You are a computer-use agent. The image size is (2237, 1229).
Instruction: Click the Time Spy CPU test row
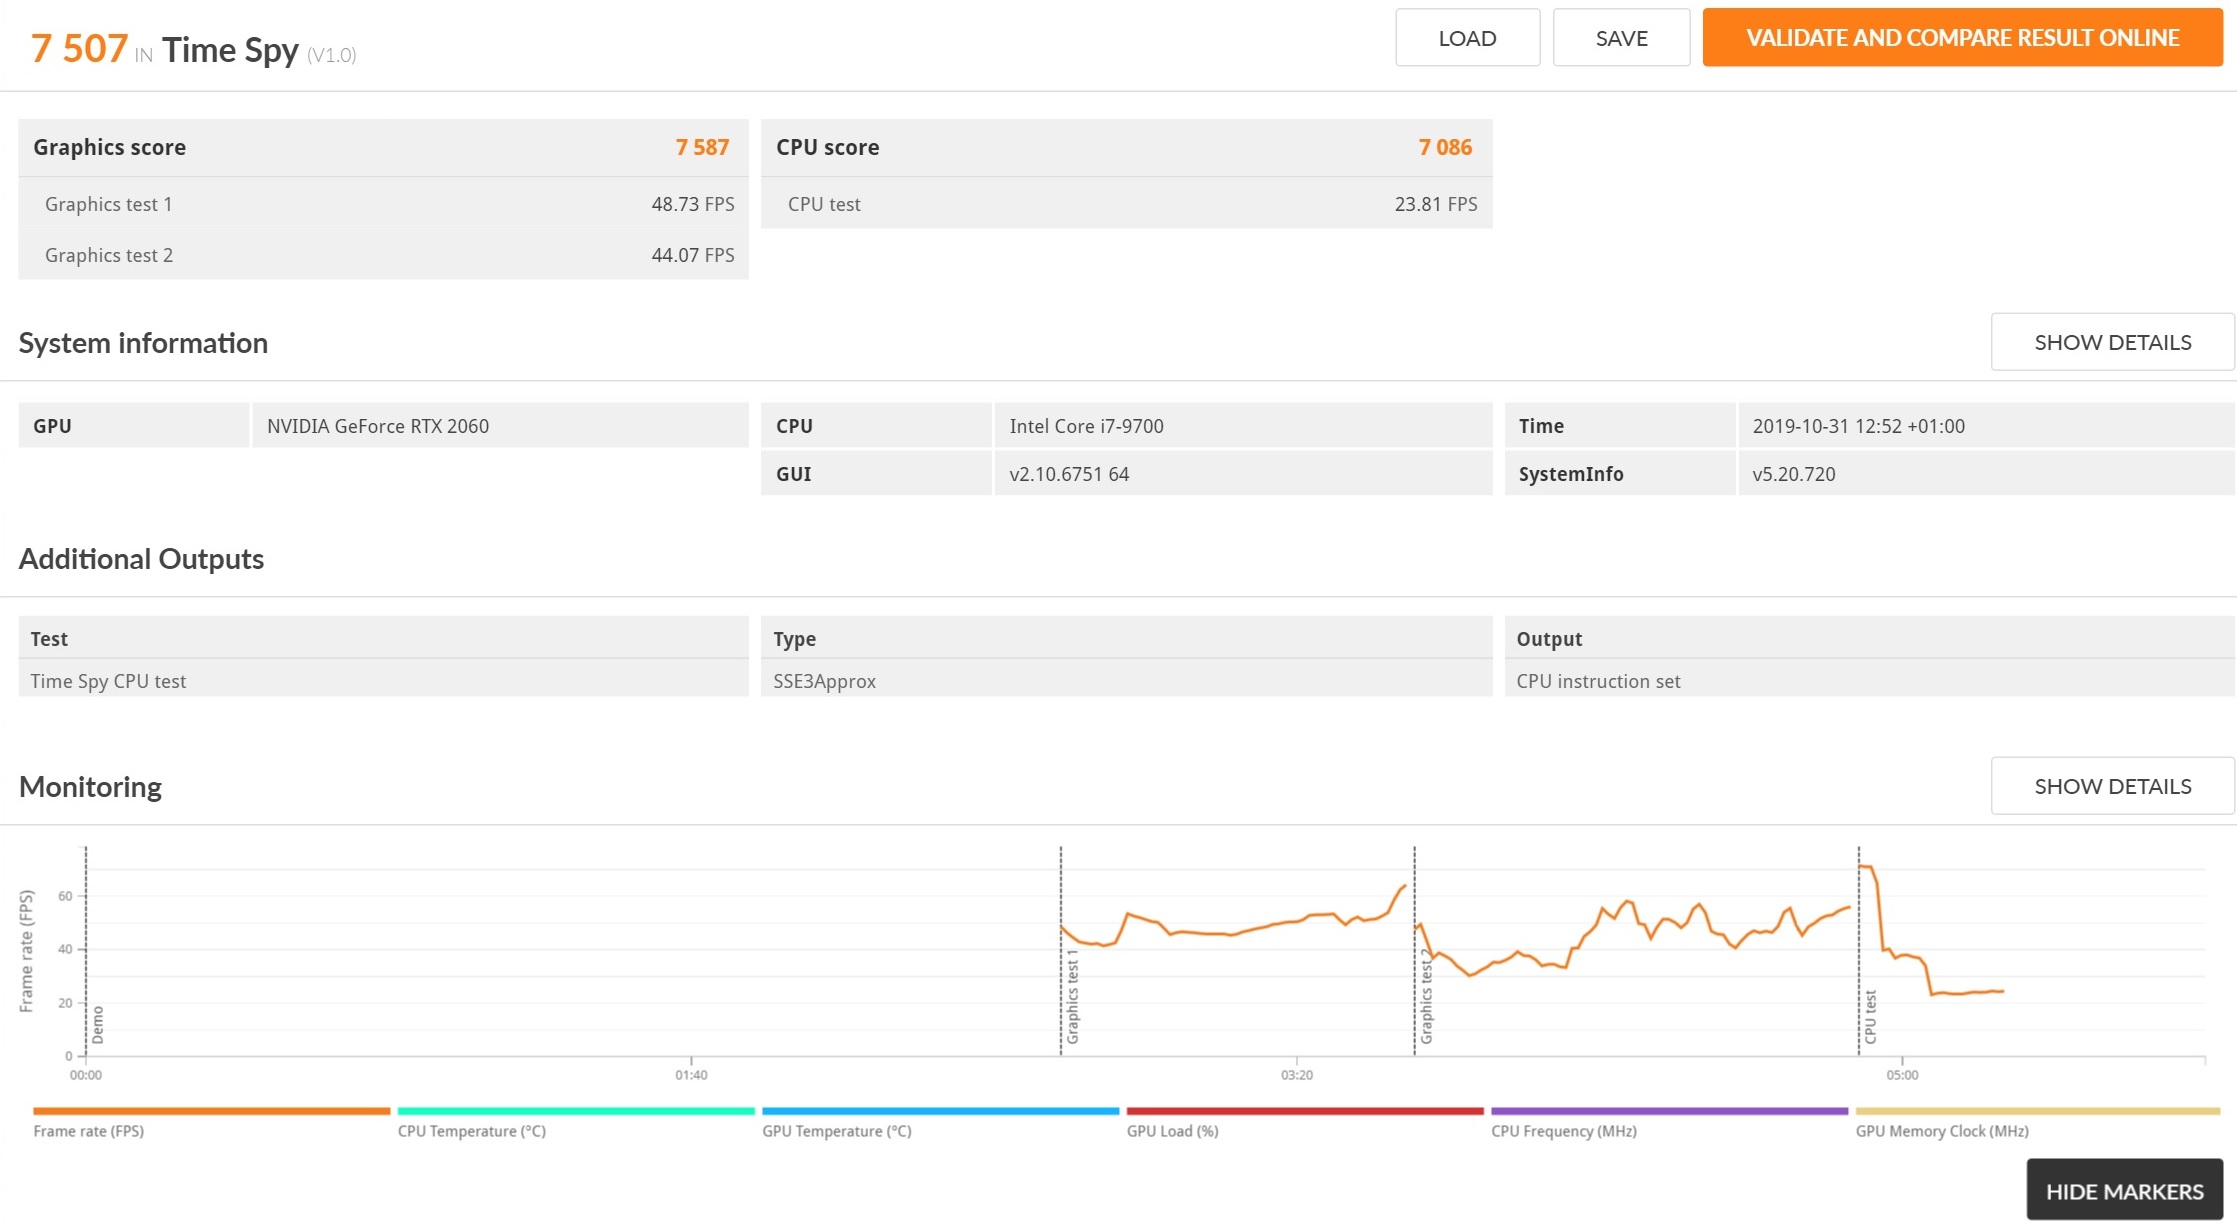click(x=383, y=681)
